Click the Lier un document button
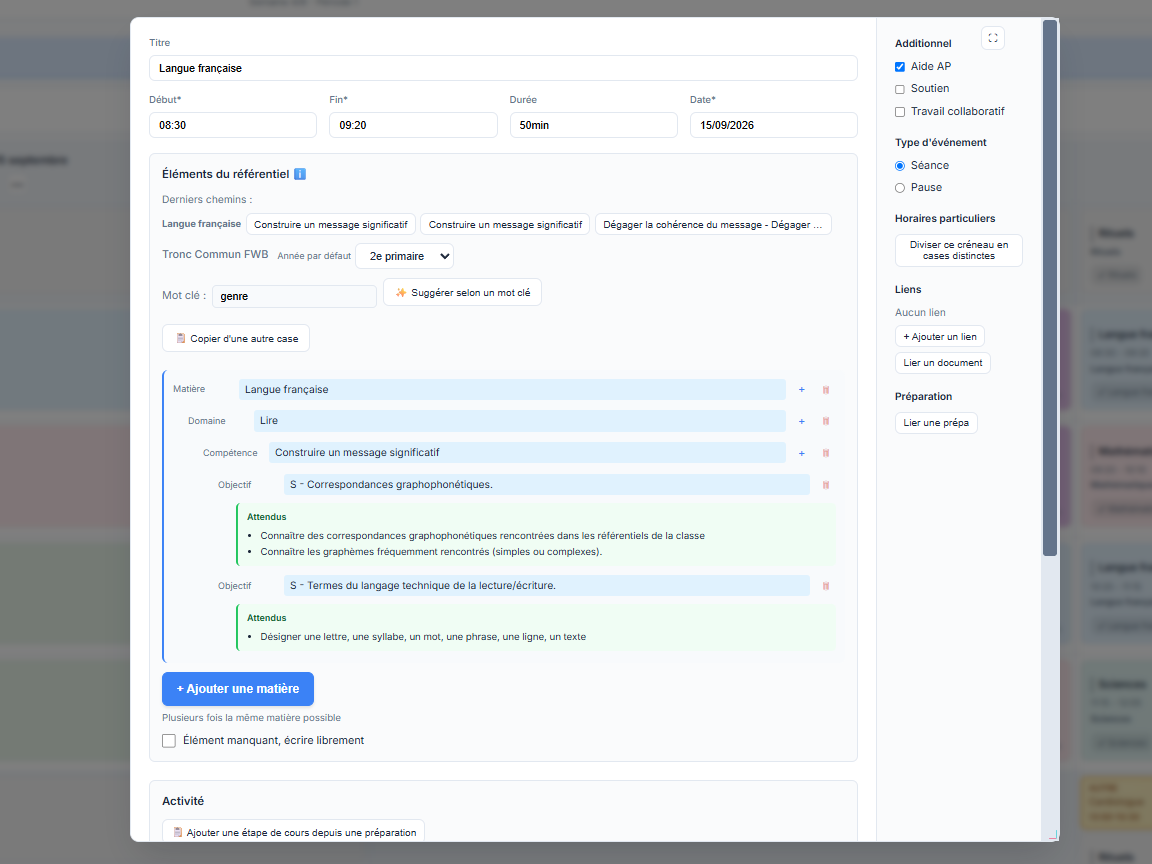The width and height of the screenshot is (1152, 864). click(x=943, y=363)
